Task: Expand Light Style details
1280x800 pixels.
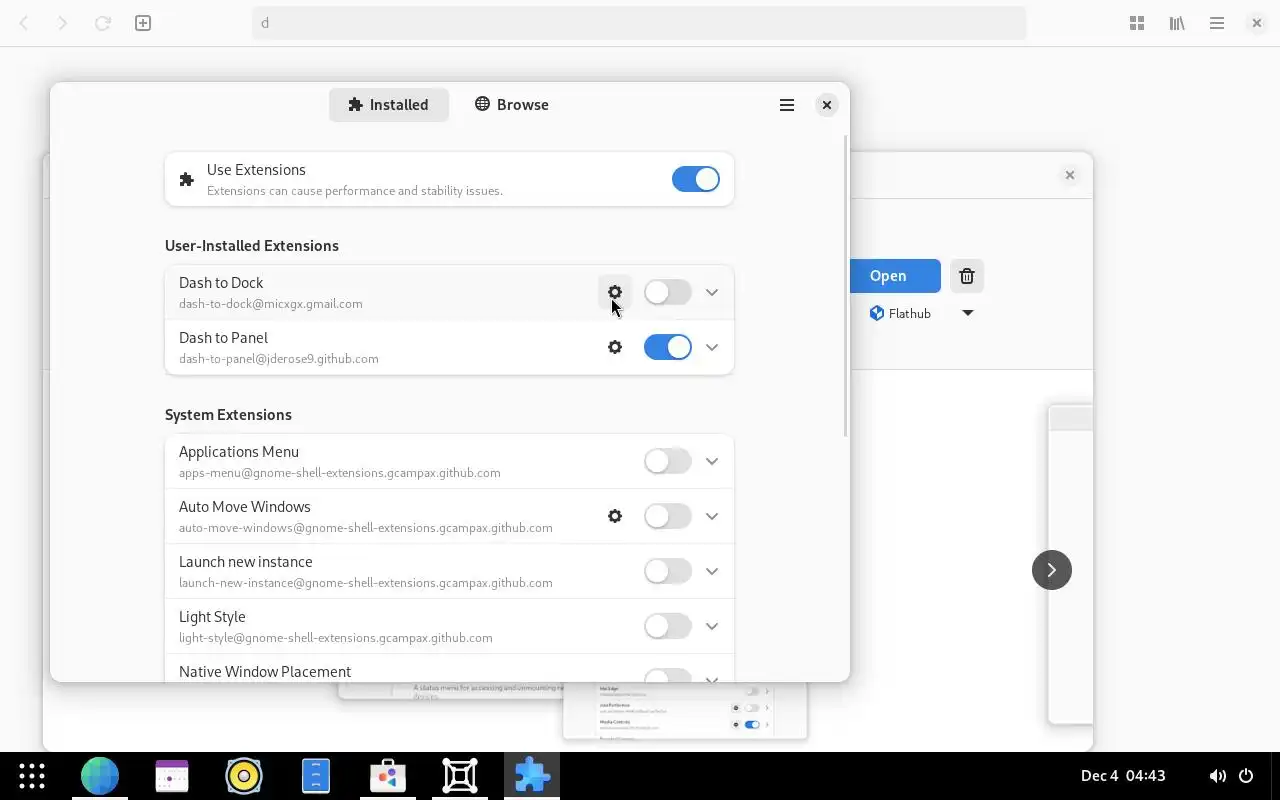Action: [712, 626]
